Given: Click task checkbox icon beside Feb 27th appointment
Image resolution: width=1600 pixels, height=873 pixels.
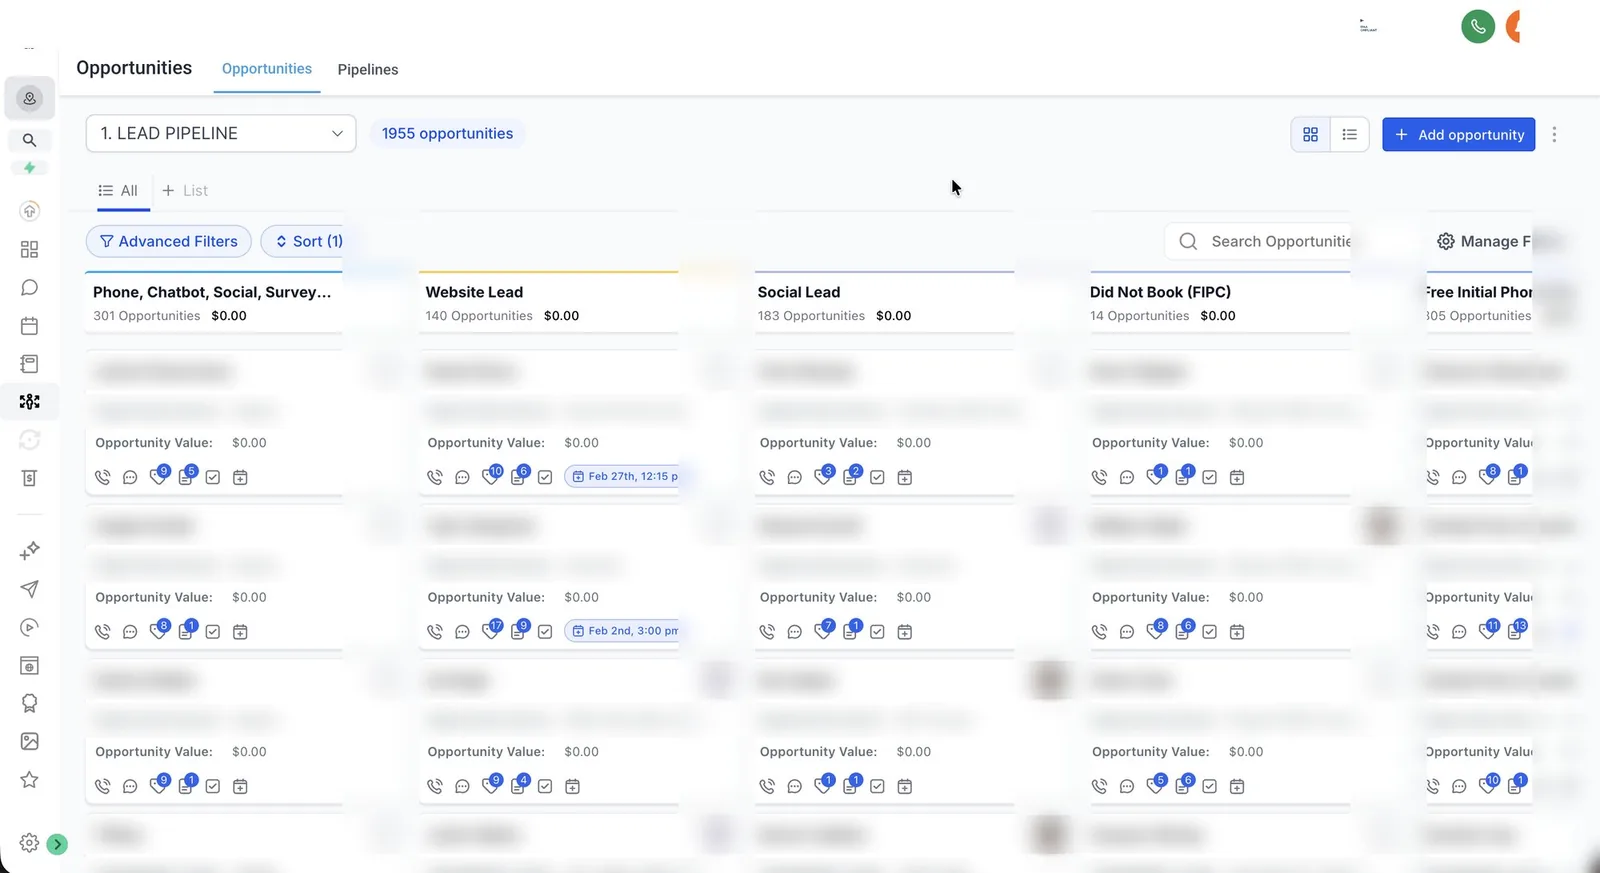Looking at the screenshot, I should tap(545, 477).
